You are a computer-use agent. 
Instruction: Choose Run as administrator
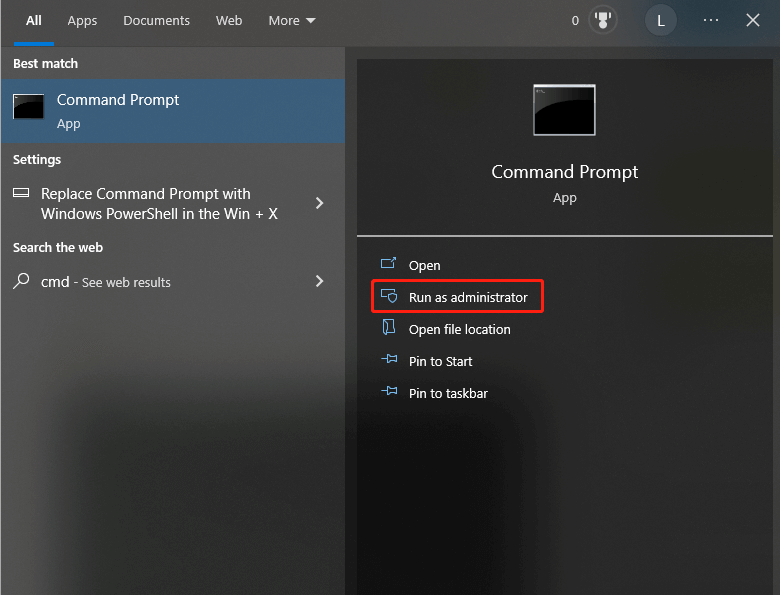tap(468, 298)
